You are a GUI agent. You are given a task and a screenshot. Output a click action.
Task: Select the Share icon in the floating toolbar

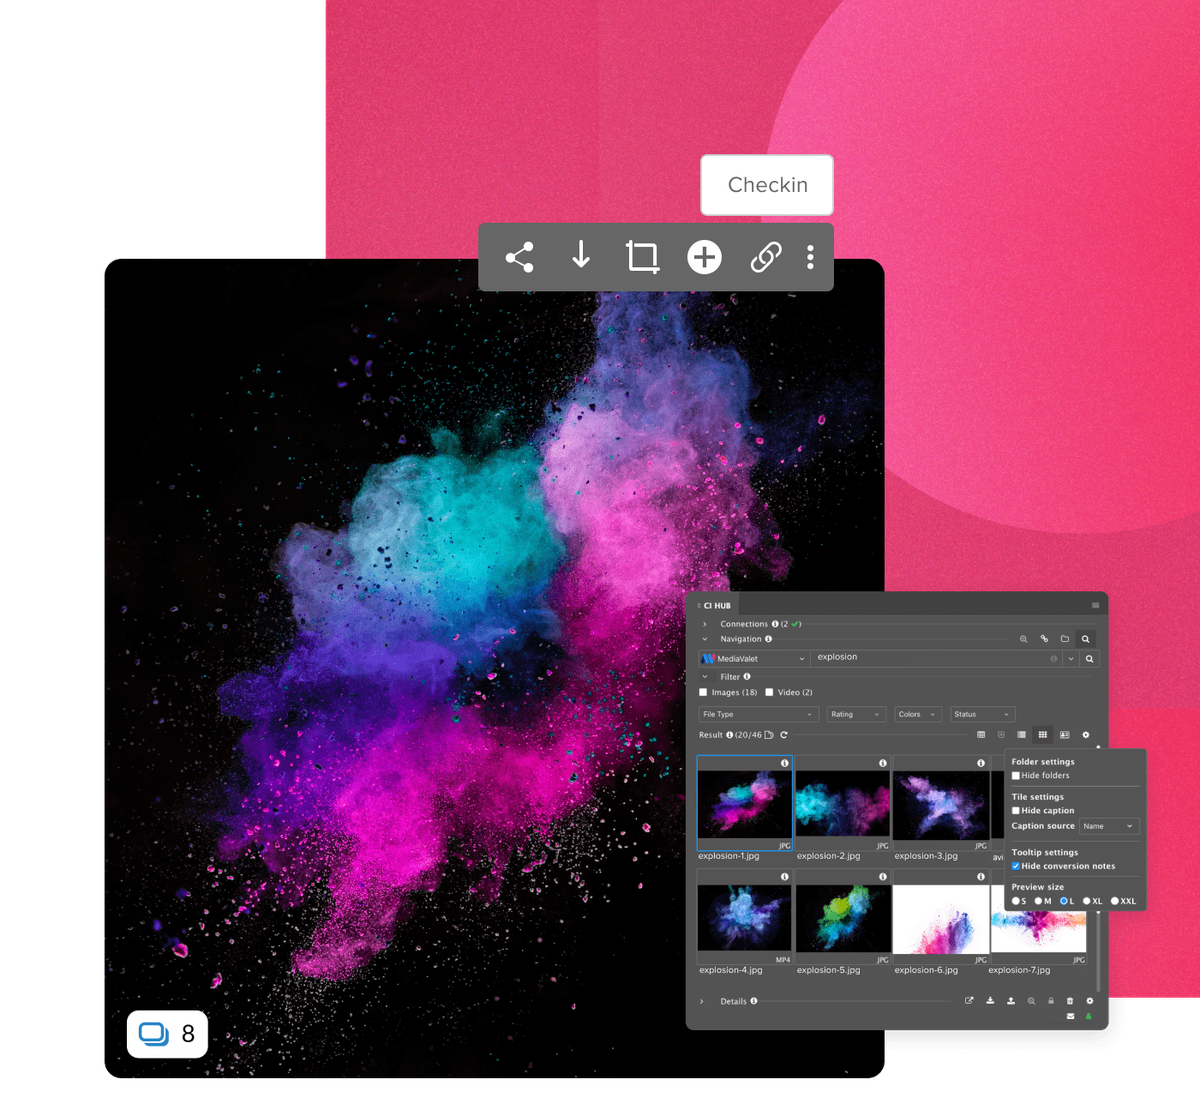520,257
